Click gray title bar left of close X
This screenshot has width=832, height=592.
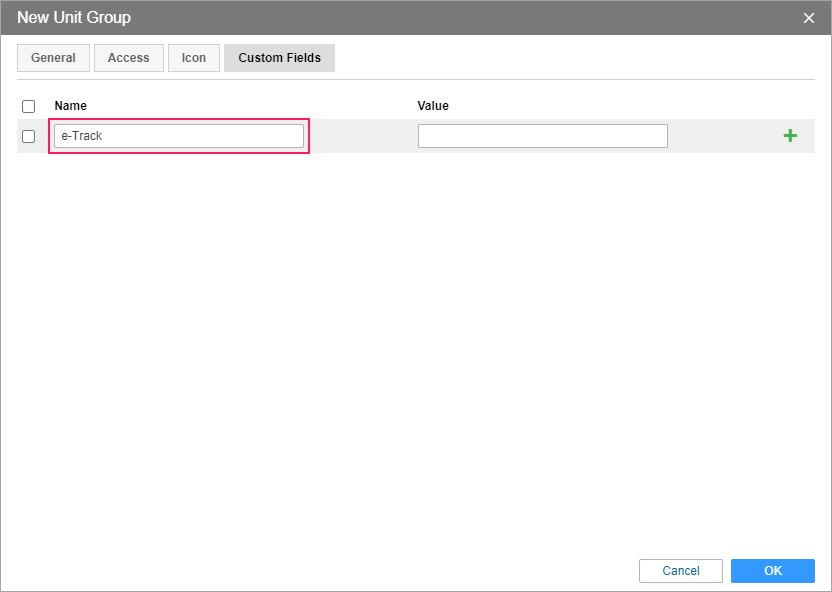tap(467, 18)
